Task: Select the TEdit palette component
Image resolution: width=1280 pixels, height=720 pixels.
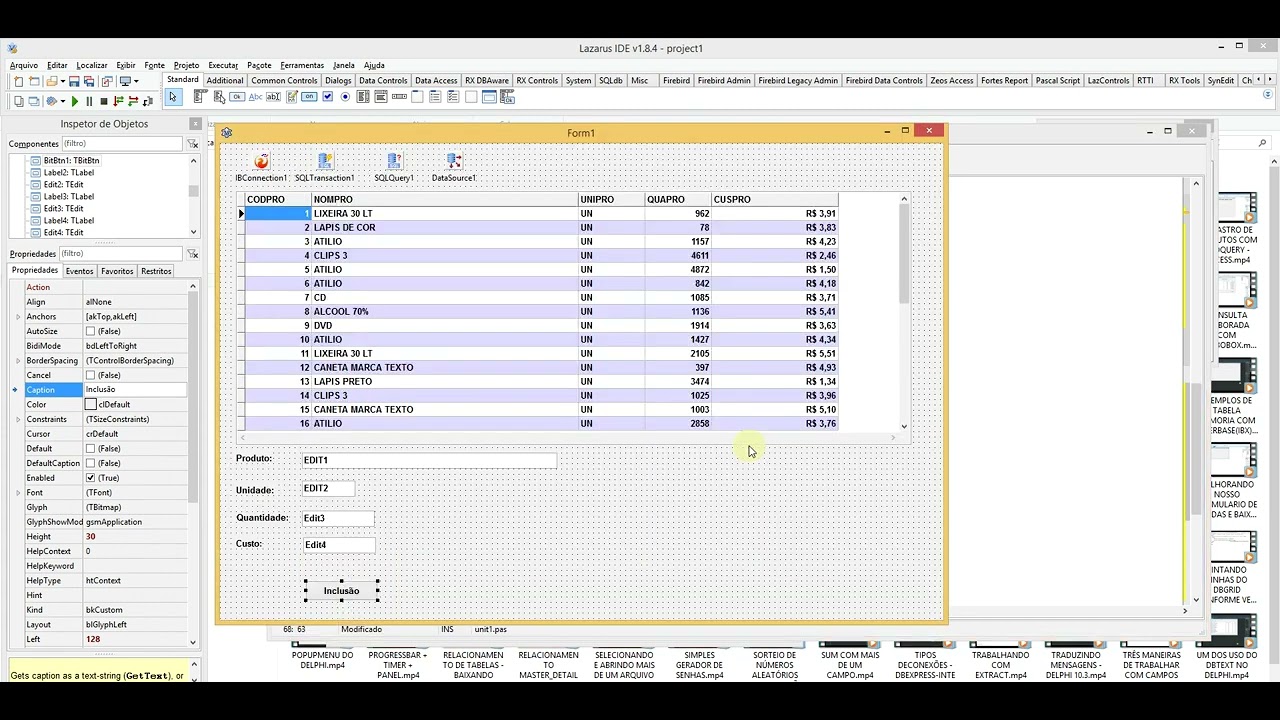Action: tap(273, 97)
